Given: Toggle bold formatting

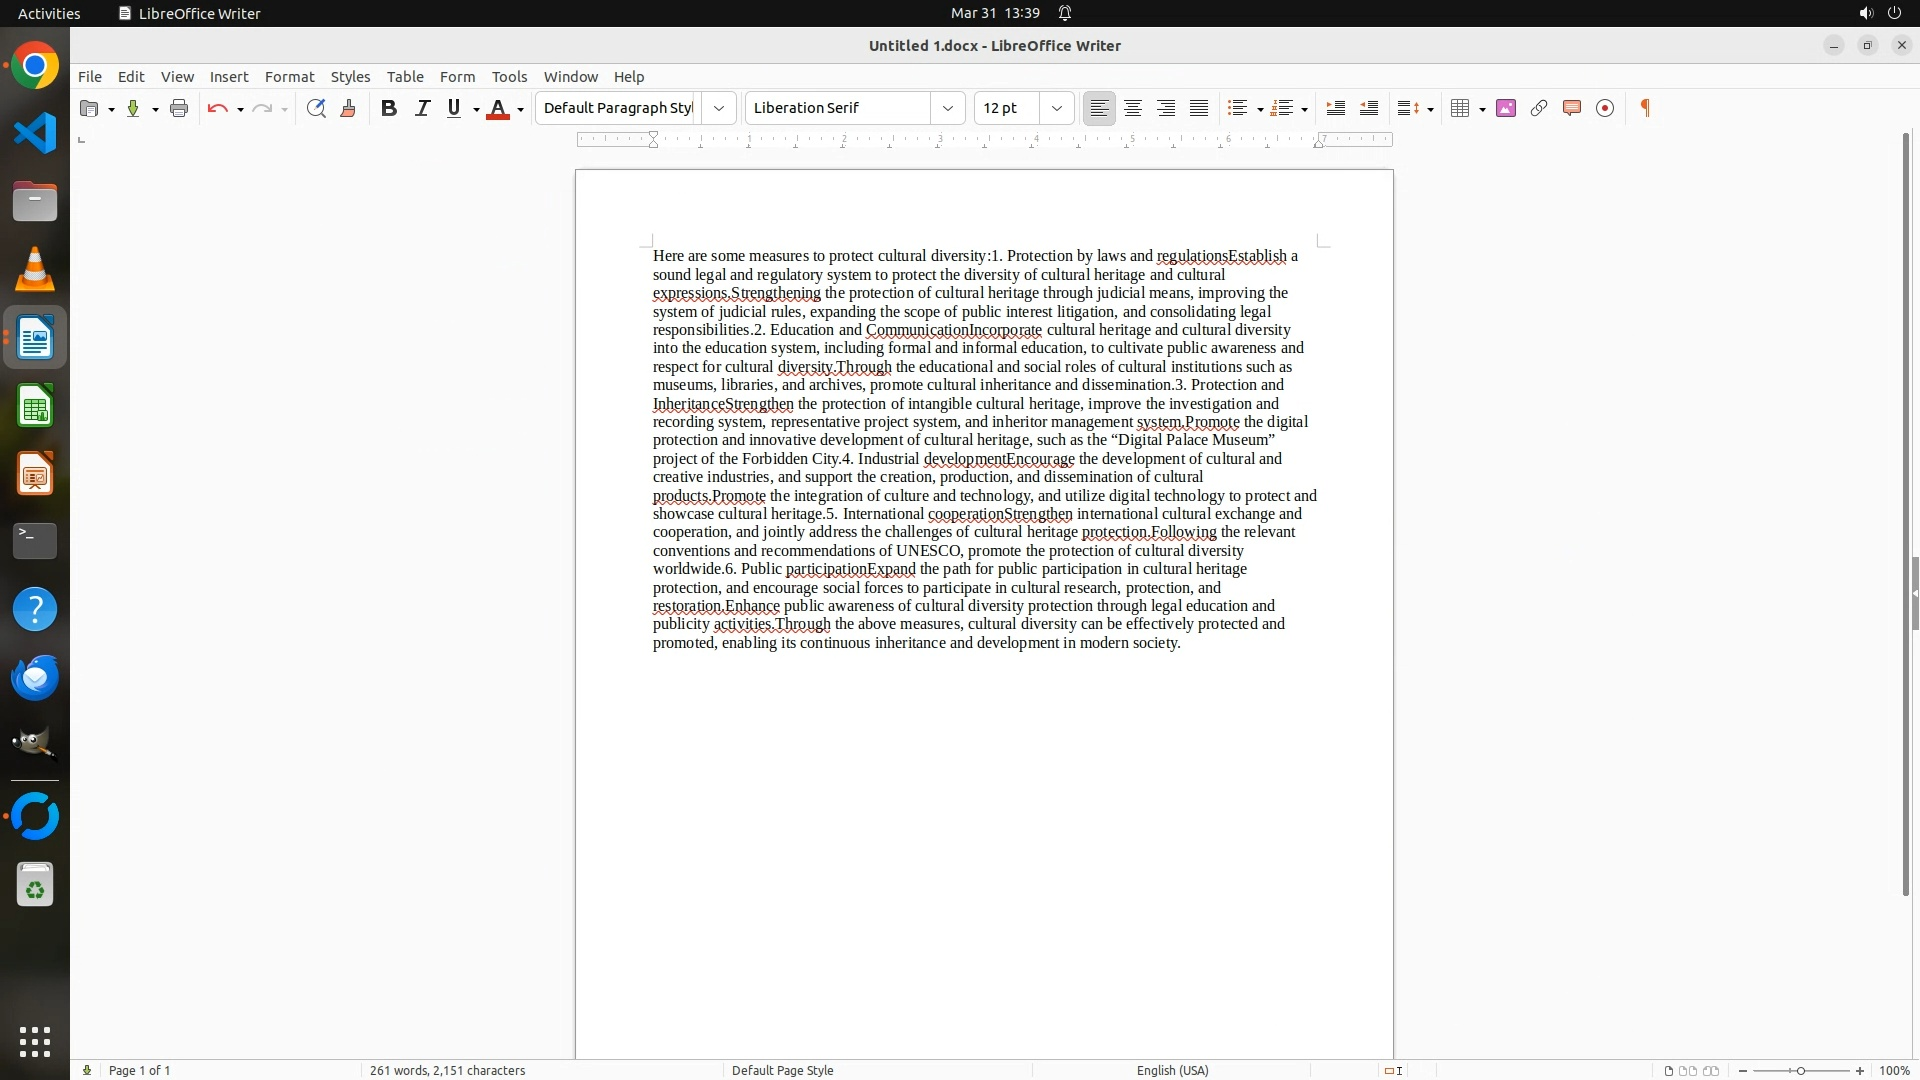Looking at the screenshot, I should click(389, 108).
